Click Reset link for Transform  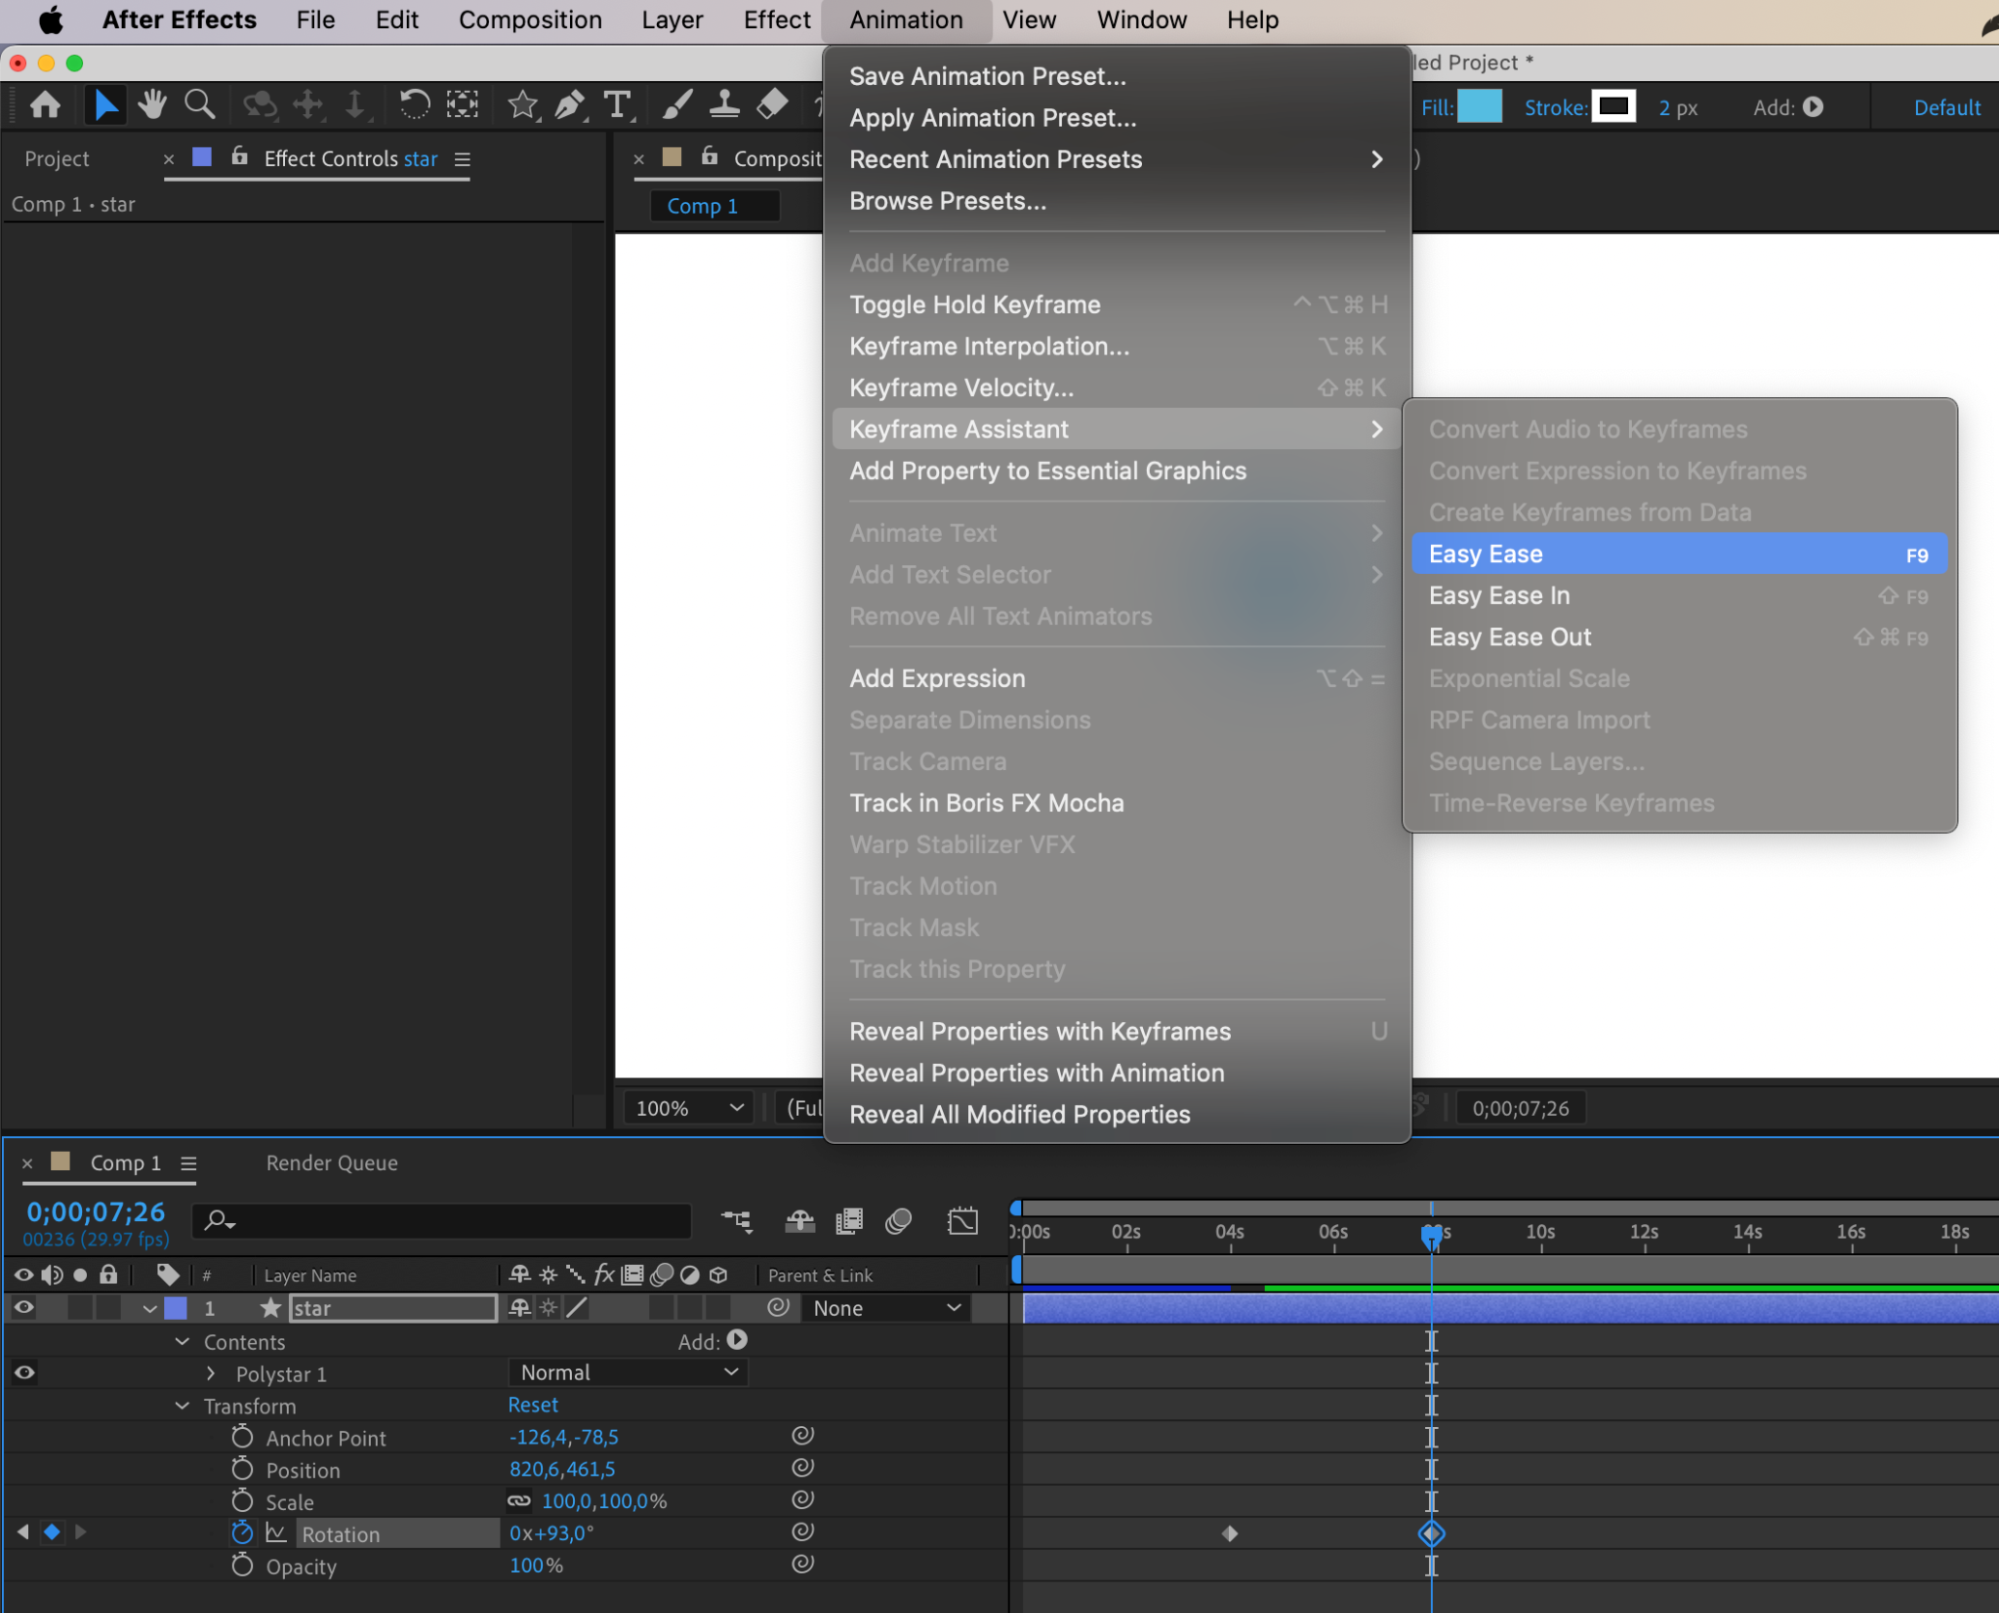click(532, 1405)
